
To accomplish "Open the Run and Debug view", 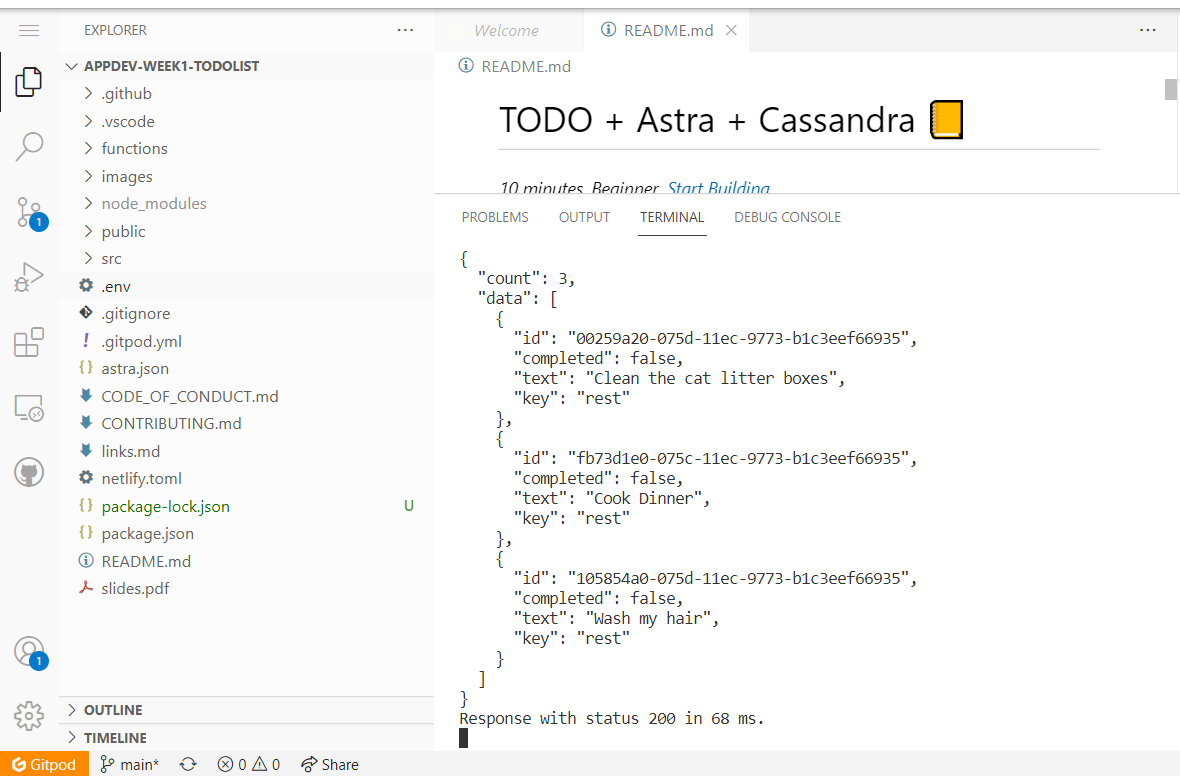I will point(29,277).
